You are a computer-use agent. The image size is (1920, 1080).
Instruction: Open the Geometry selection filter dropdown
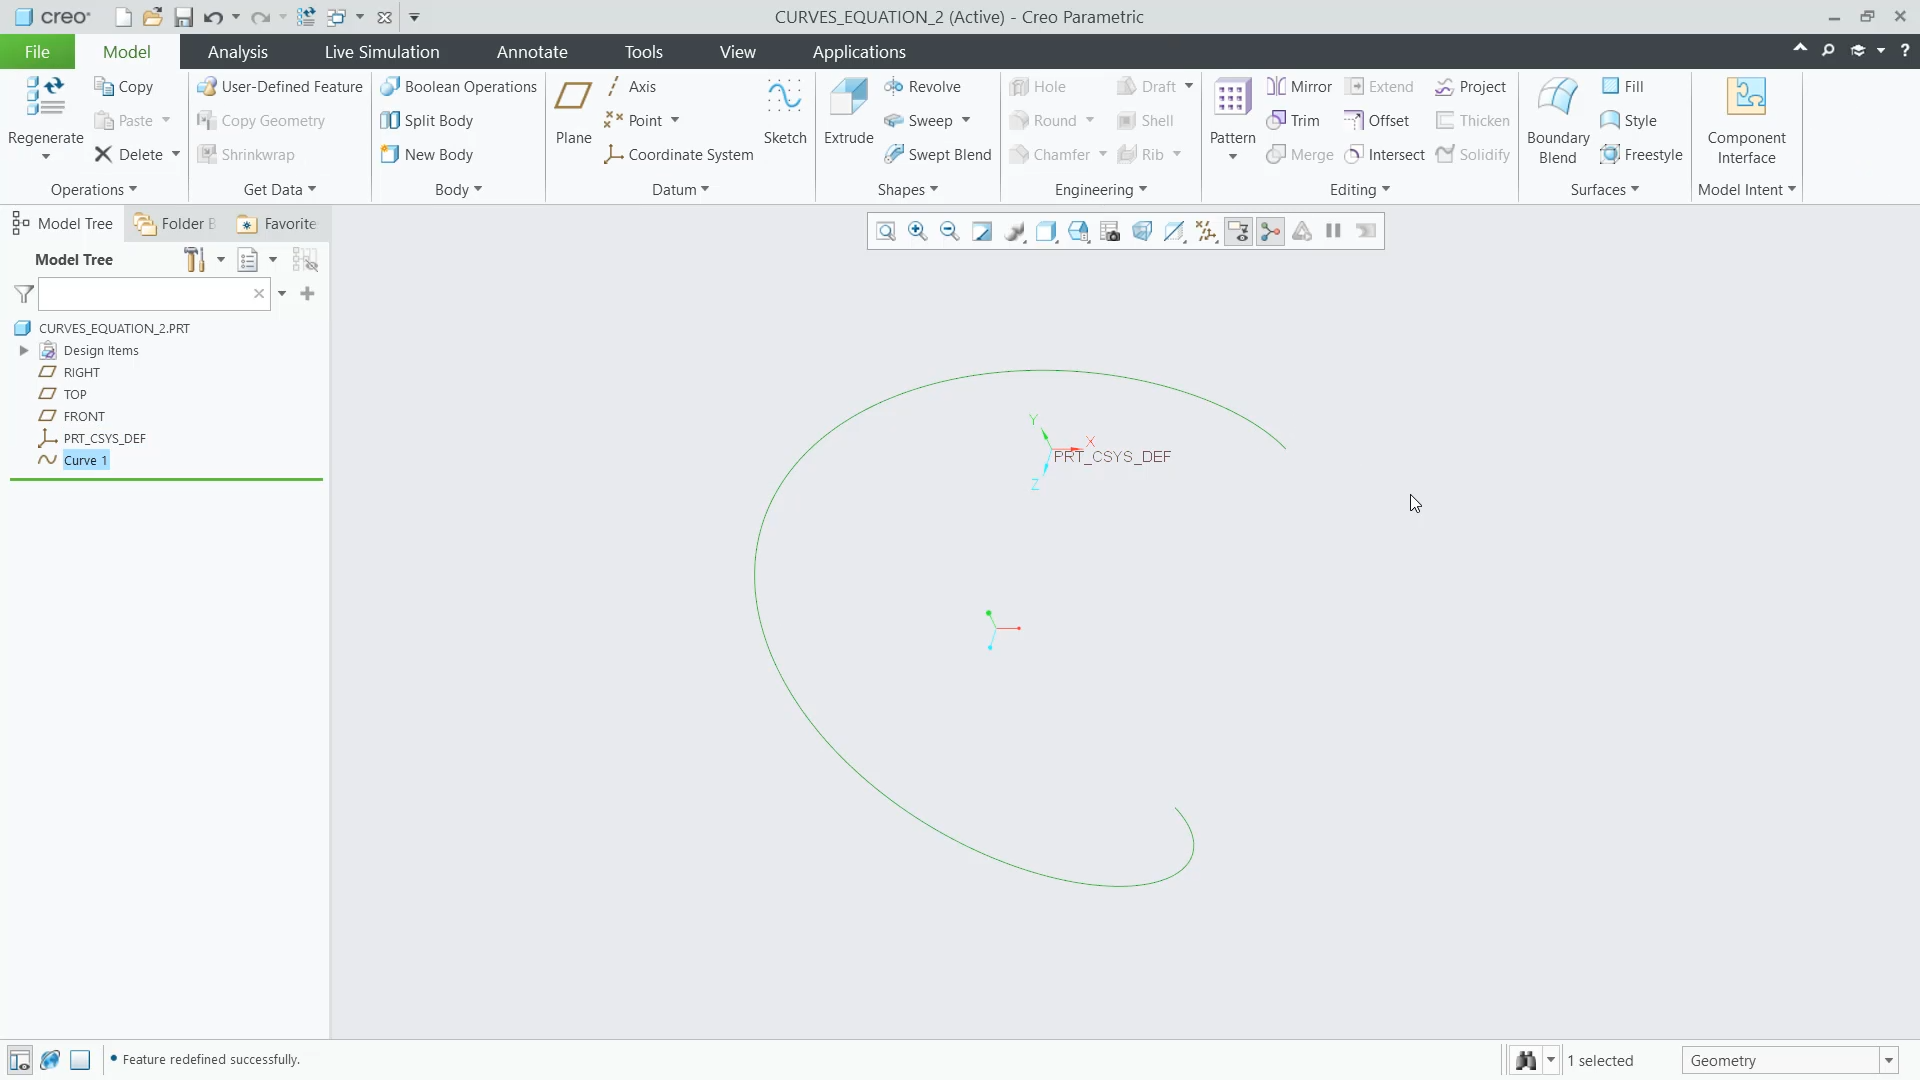point(1889,1061)
